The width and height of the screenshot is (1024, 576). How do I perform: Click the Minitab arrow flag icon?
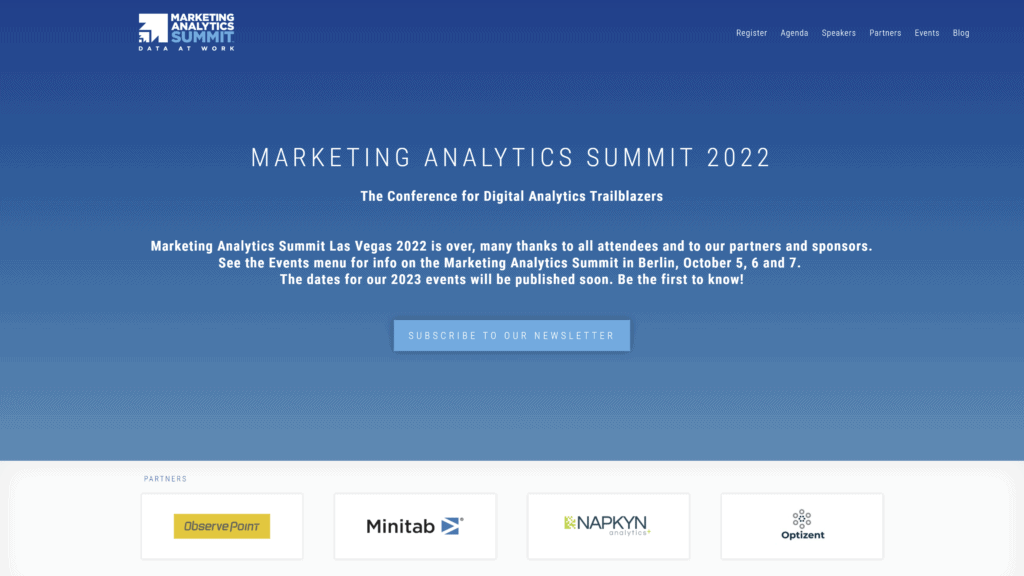point(452,525)
